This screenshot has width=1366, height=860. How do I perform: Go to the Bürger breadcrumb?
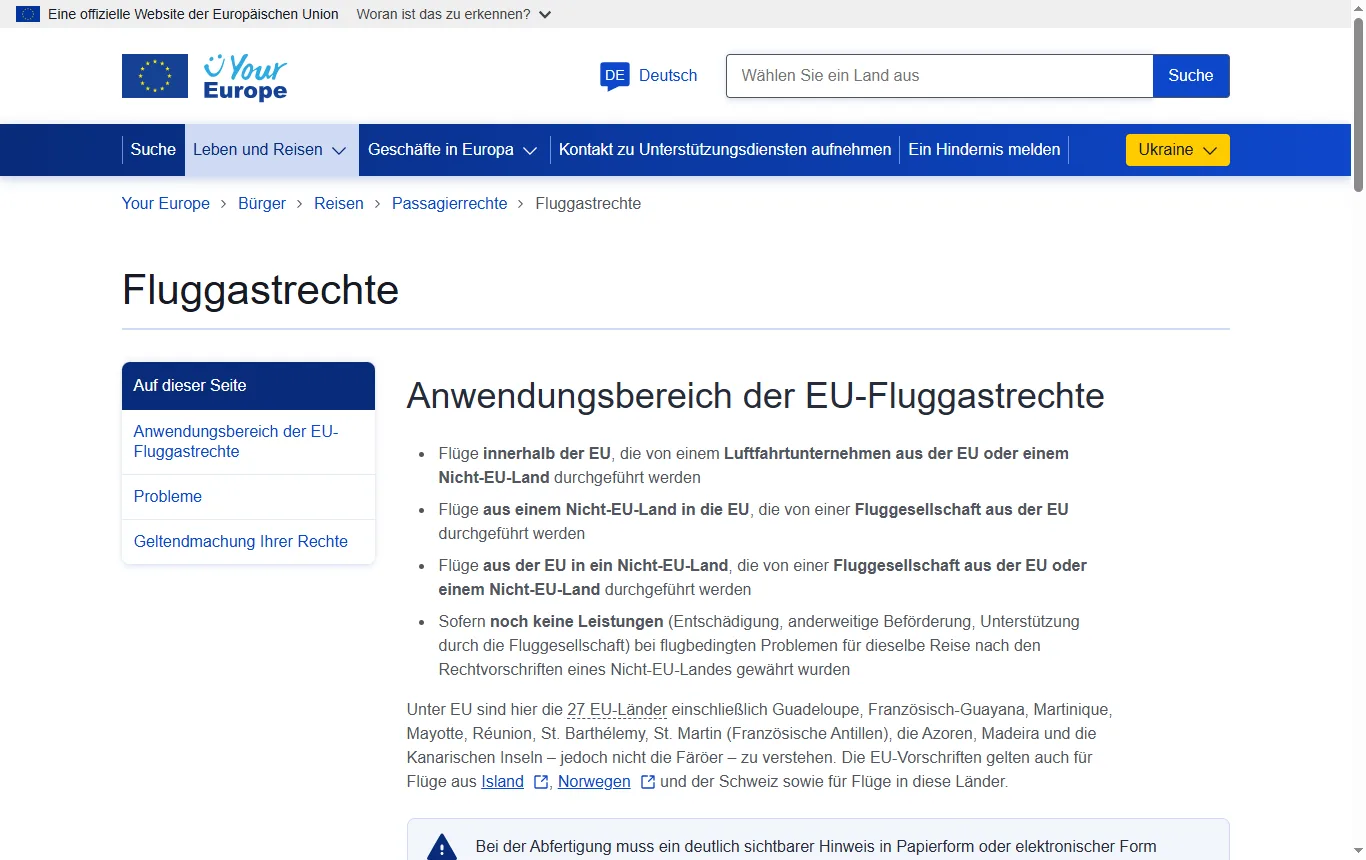click(262, 204)
